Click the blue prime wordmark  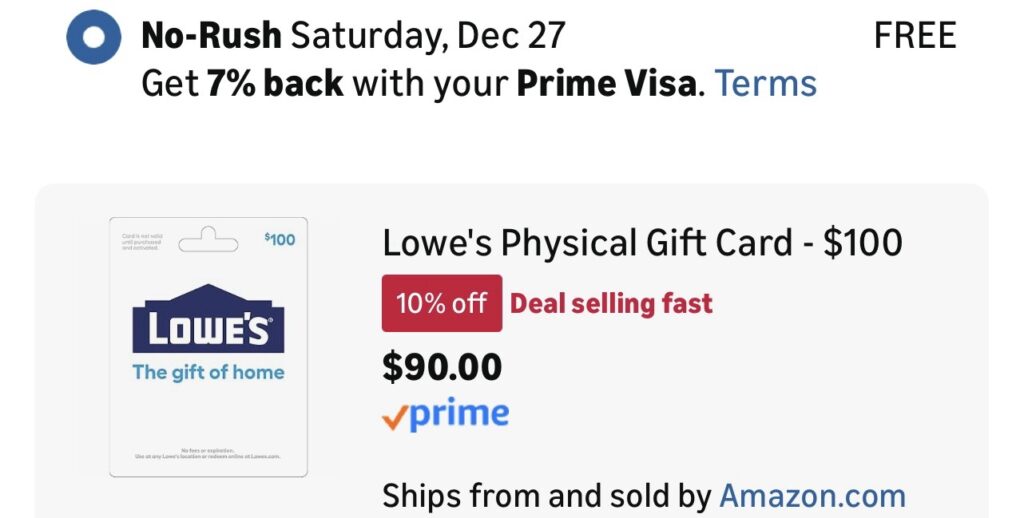point(459,414)
